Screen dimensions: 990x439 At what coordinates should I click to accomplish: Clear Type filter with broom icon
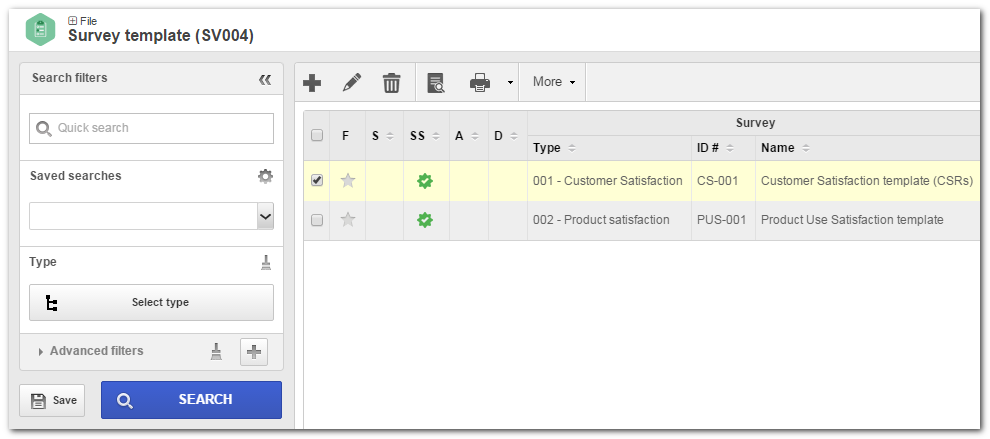(x=266, y=263)
